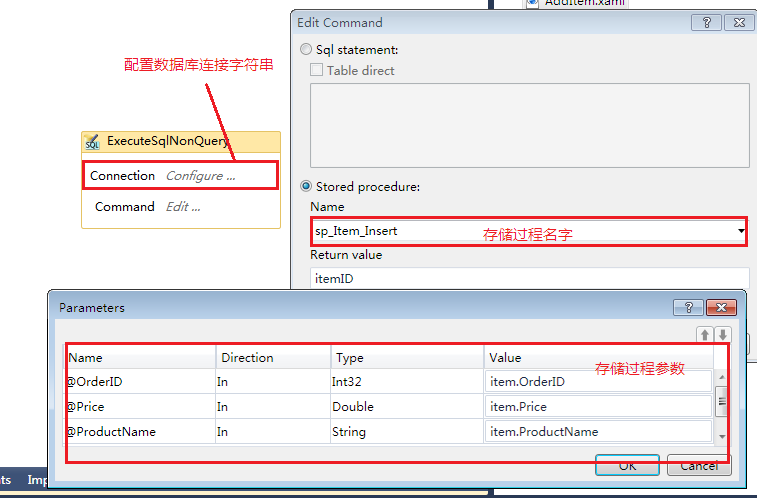Viewport: 757px width, 498px height.
Task: Close the Edit Command dialog
Action: [x=739, y=23]
